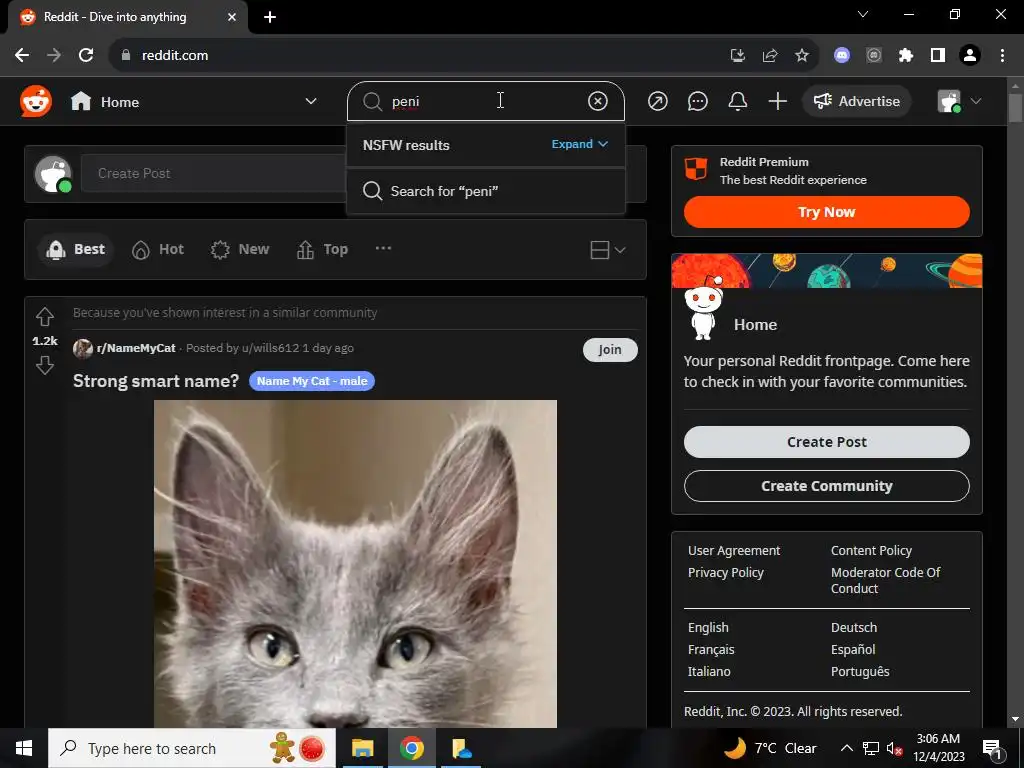Switch language to Español

(x=853, y=650)
